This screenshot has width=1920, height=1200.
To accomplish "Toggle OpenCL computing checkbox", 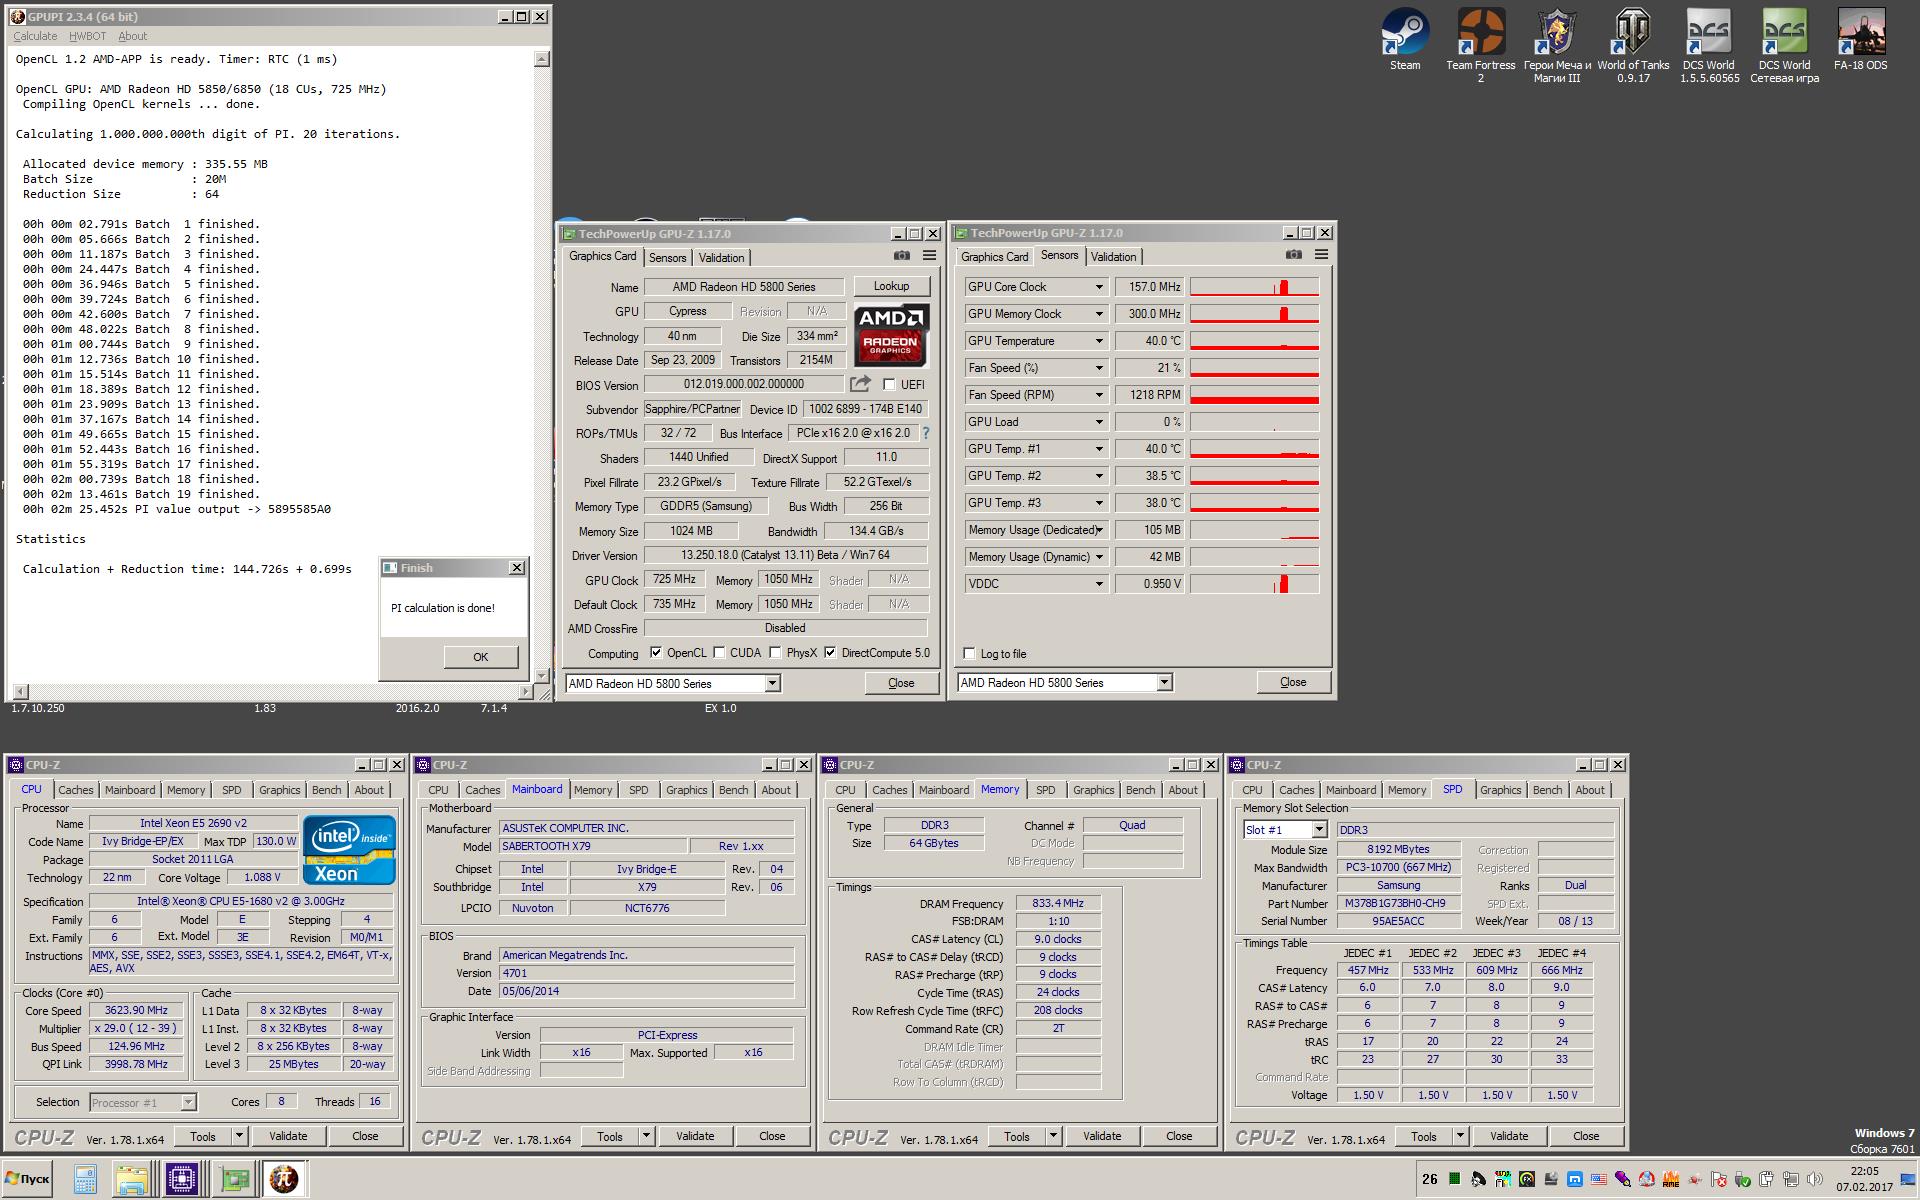I will tap(656, 653).
